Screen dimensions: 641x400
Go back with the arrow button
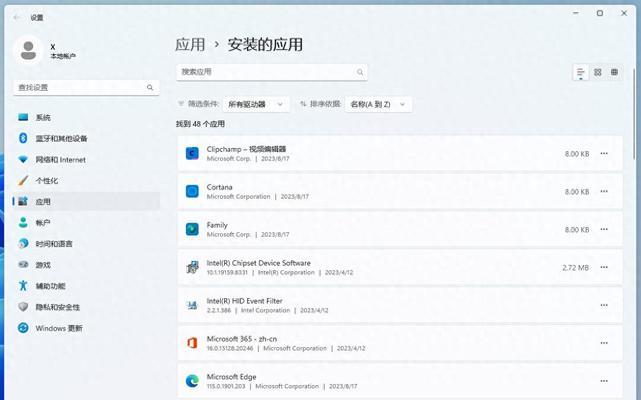(x=17, y=17)
